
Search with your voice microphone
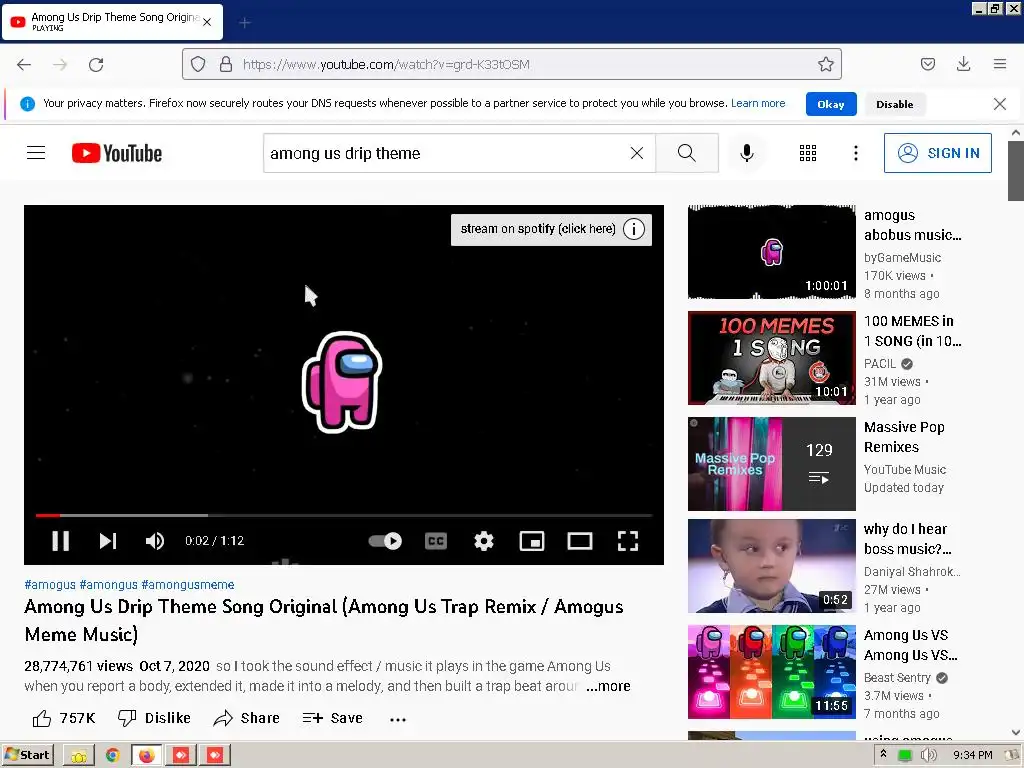click(746, 153)
